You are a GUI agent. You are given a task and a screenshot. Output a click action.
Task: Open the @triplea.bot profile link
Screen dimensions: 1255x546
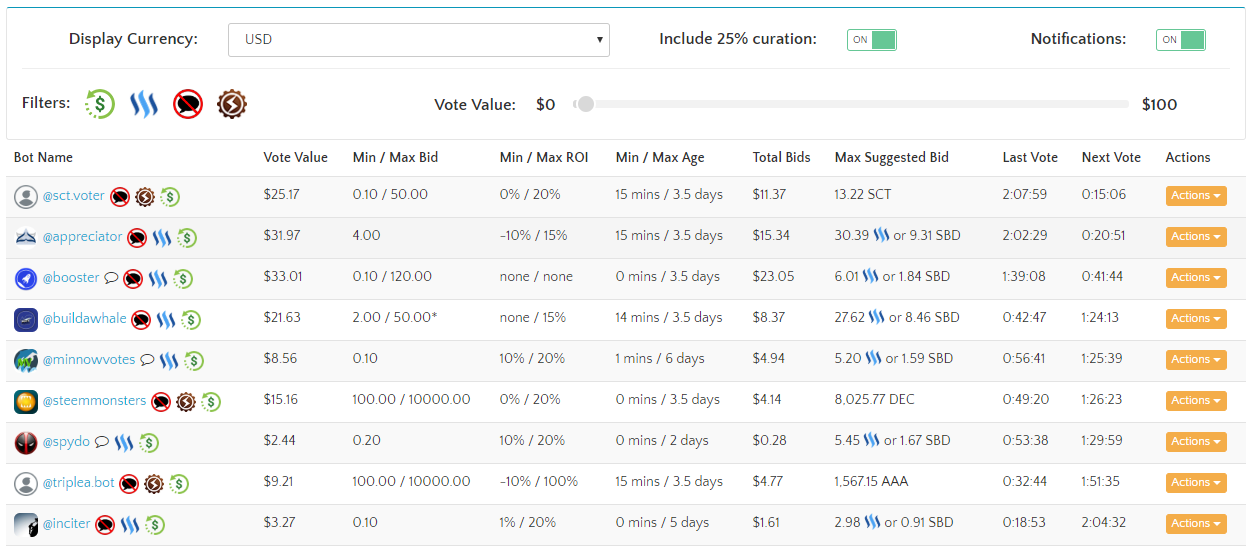[78, 482]
